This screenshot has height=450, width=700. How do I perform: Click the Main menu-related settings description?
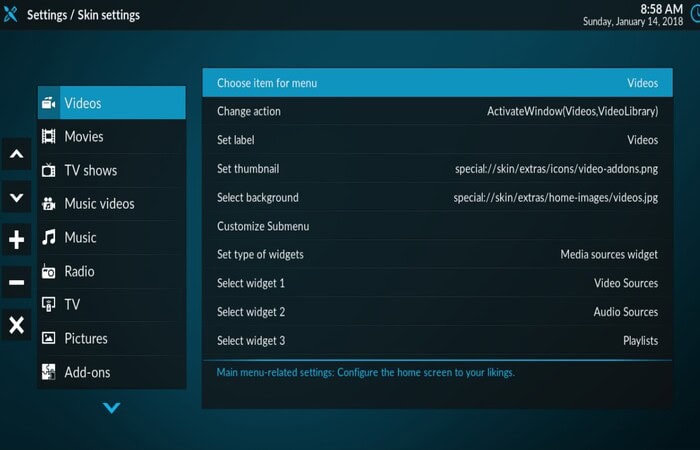[366, 372]
